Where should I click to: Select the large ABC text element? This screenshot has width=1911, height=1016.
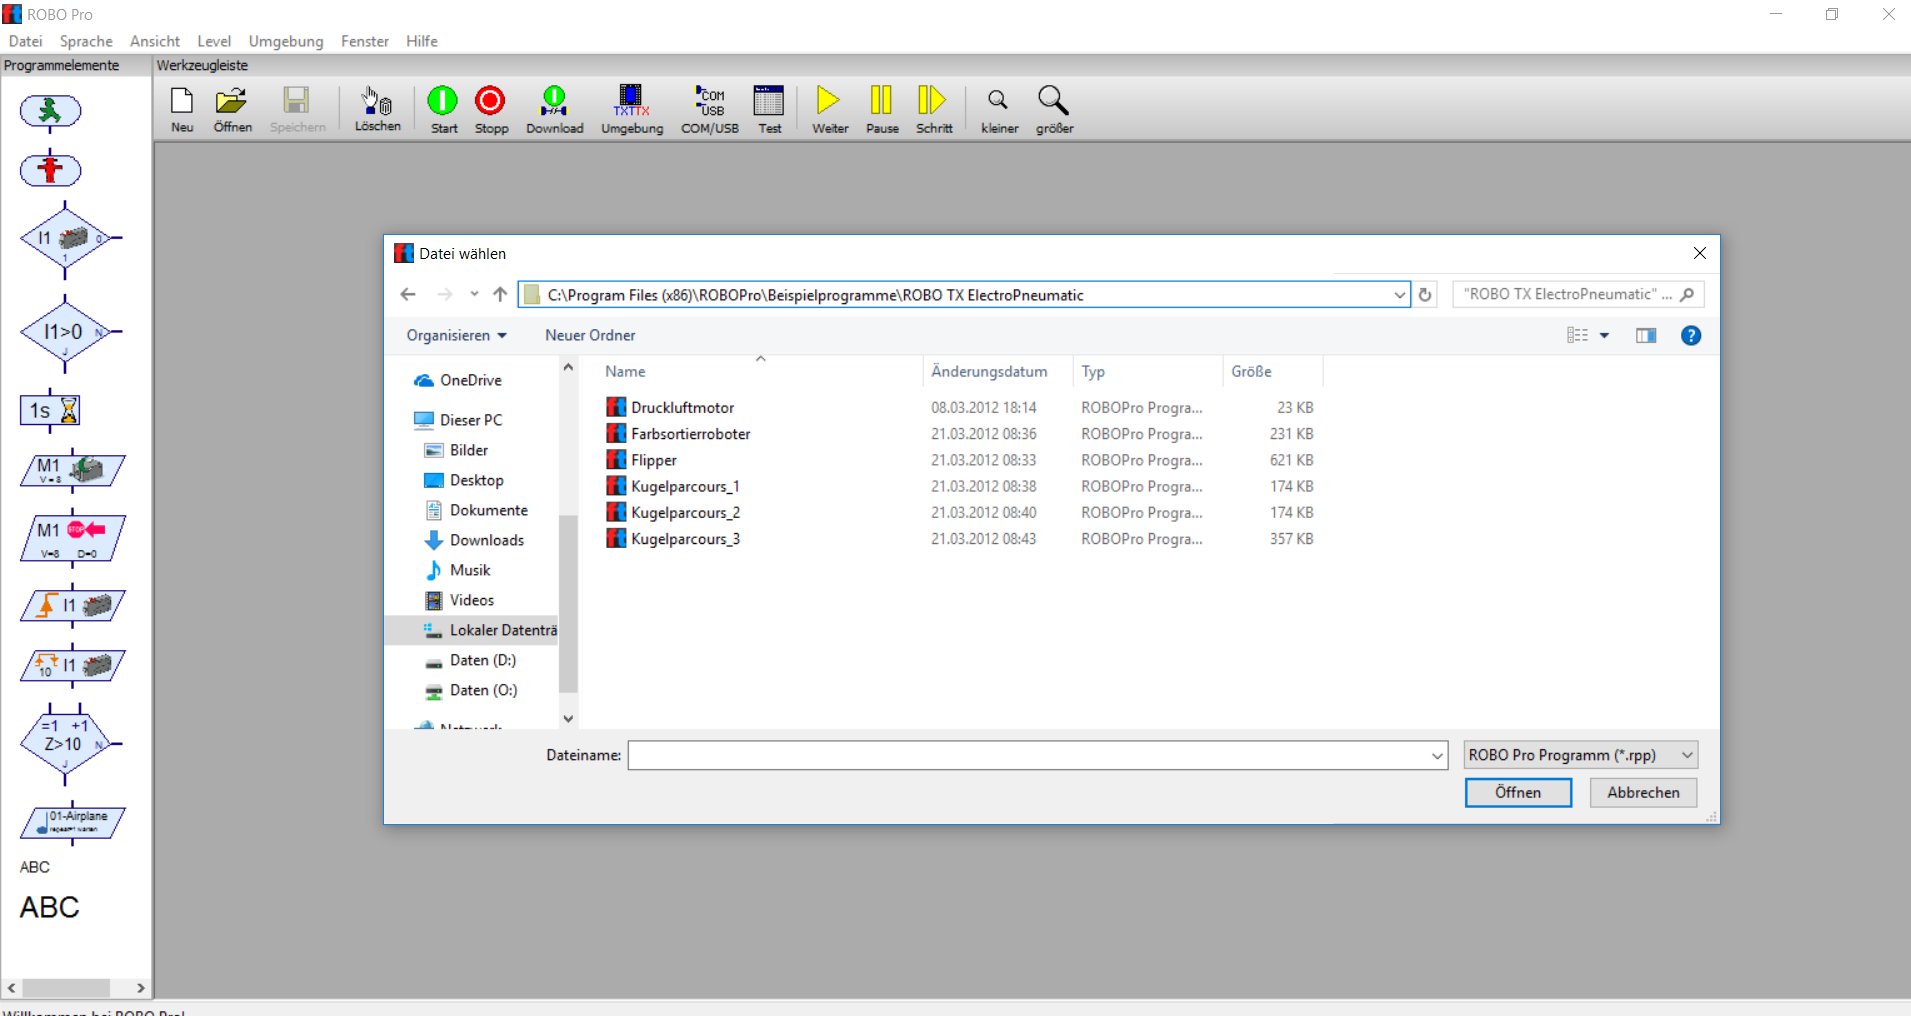click(49, 907)
